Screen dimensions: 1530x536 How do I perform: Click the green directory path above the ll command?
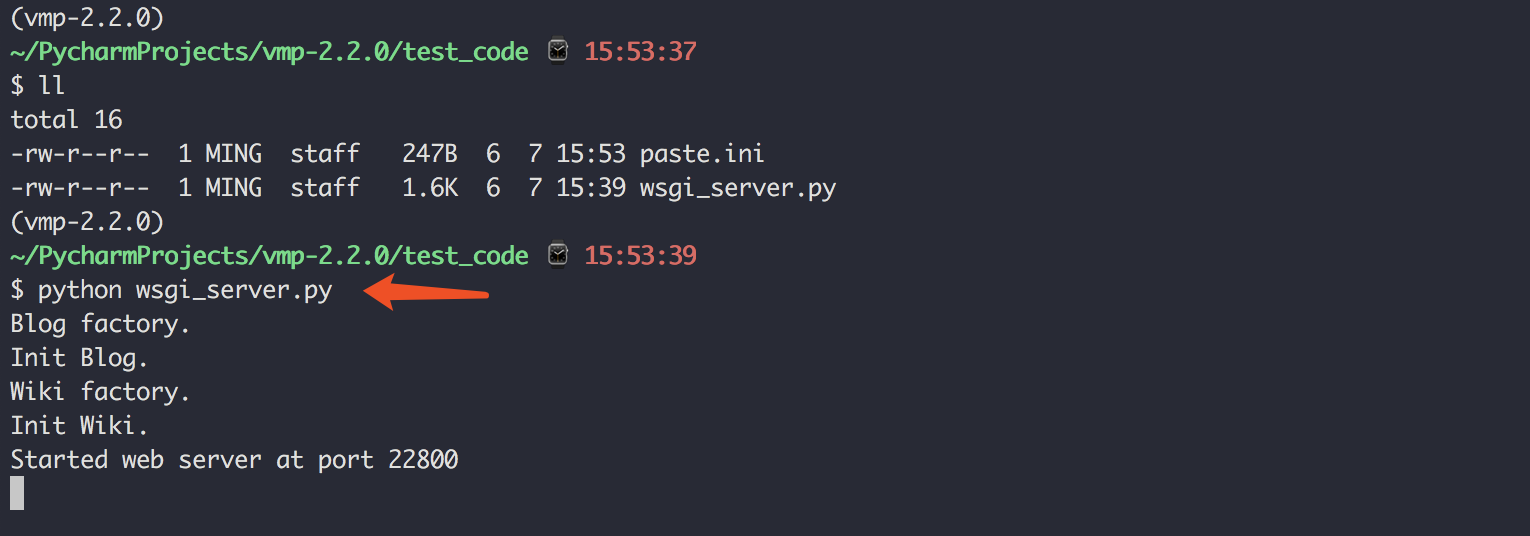pyautogui.click(x=269, y=51)
